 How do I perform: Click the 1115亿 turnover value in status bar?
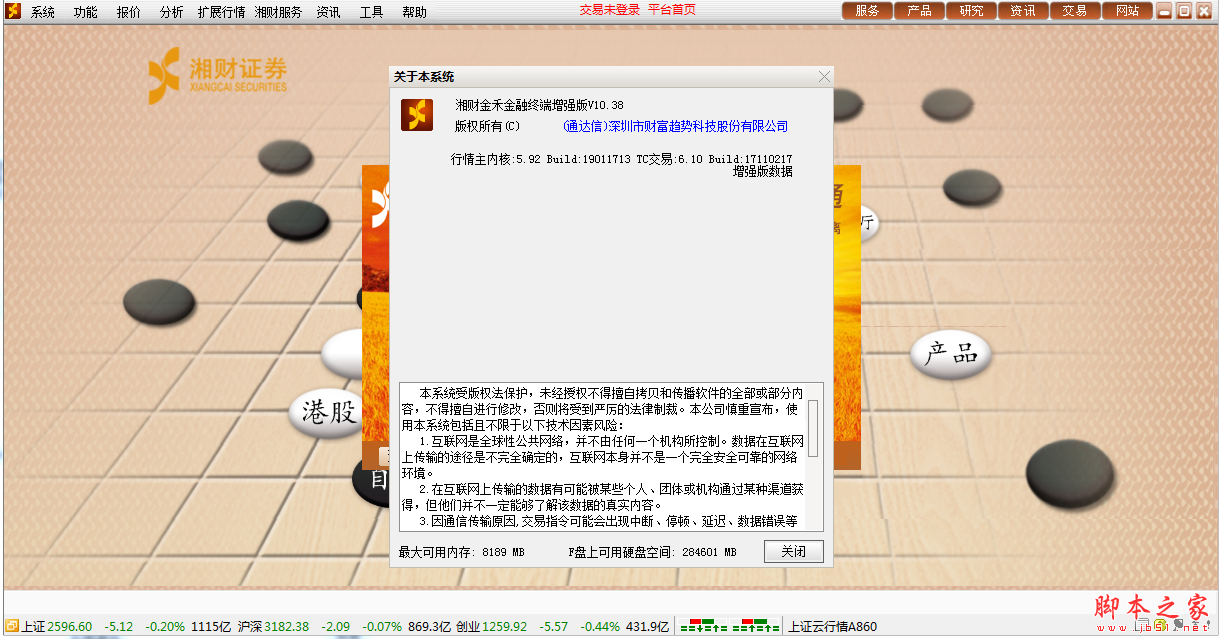pos(210,627)
